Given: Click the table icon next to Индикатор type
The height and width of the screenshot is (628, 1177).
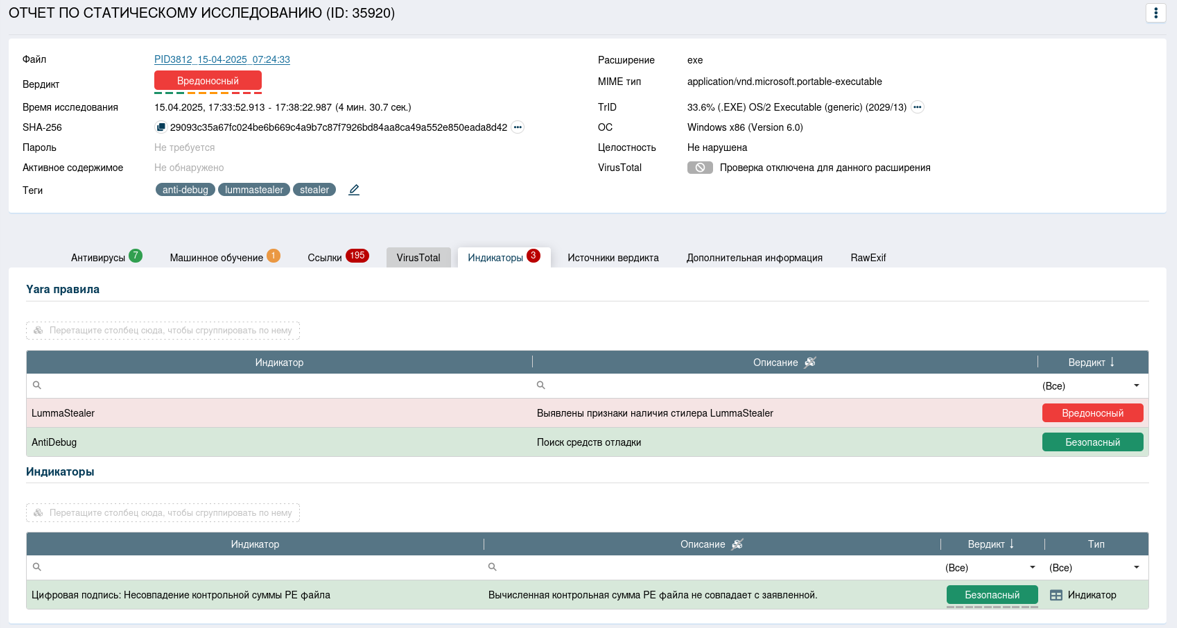Looking at the screenshot, I should click(x=1056, y=595).
